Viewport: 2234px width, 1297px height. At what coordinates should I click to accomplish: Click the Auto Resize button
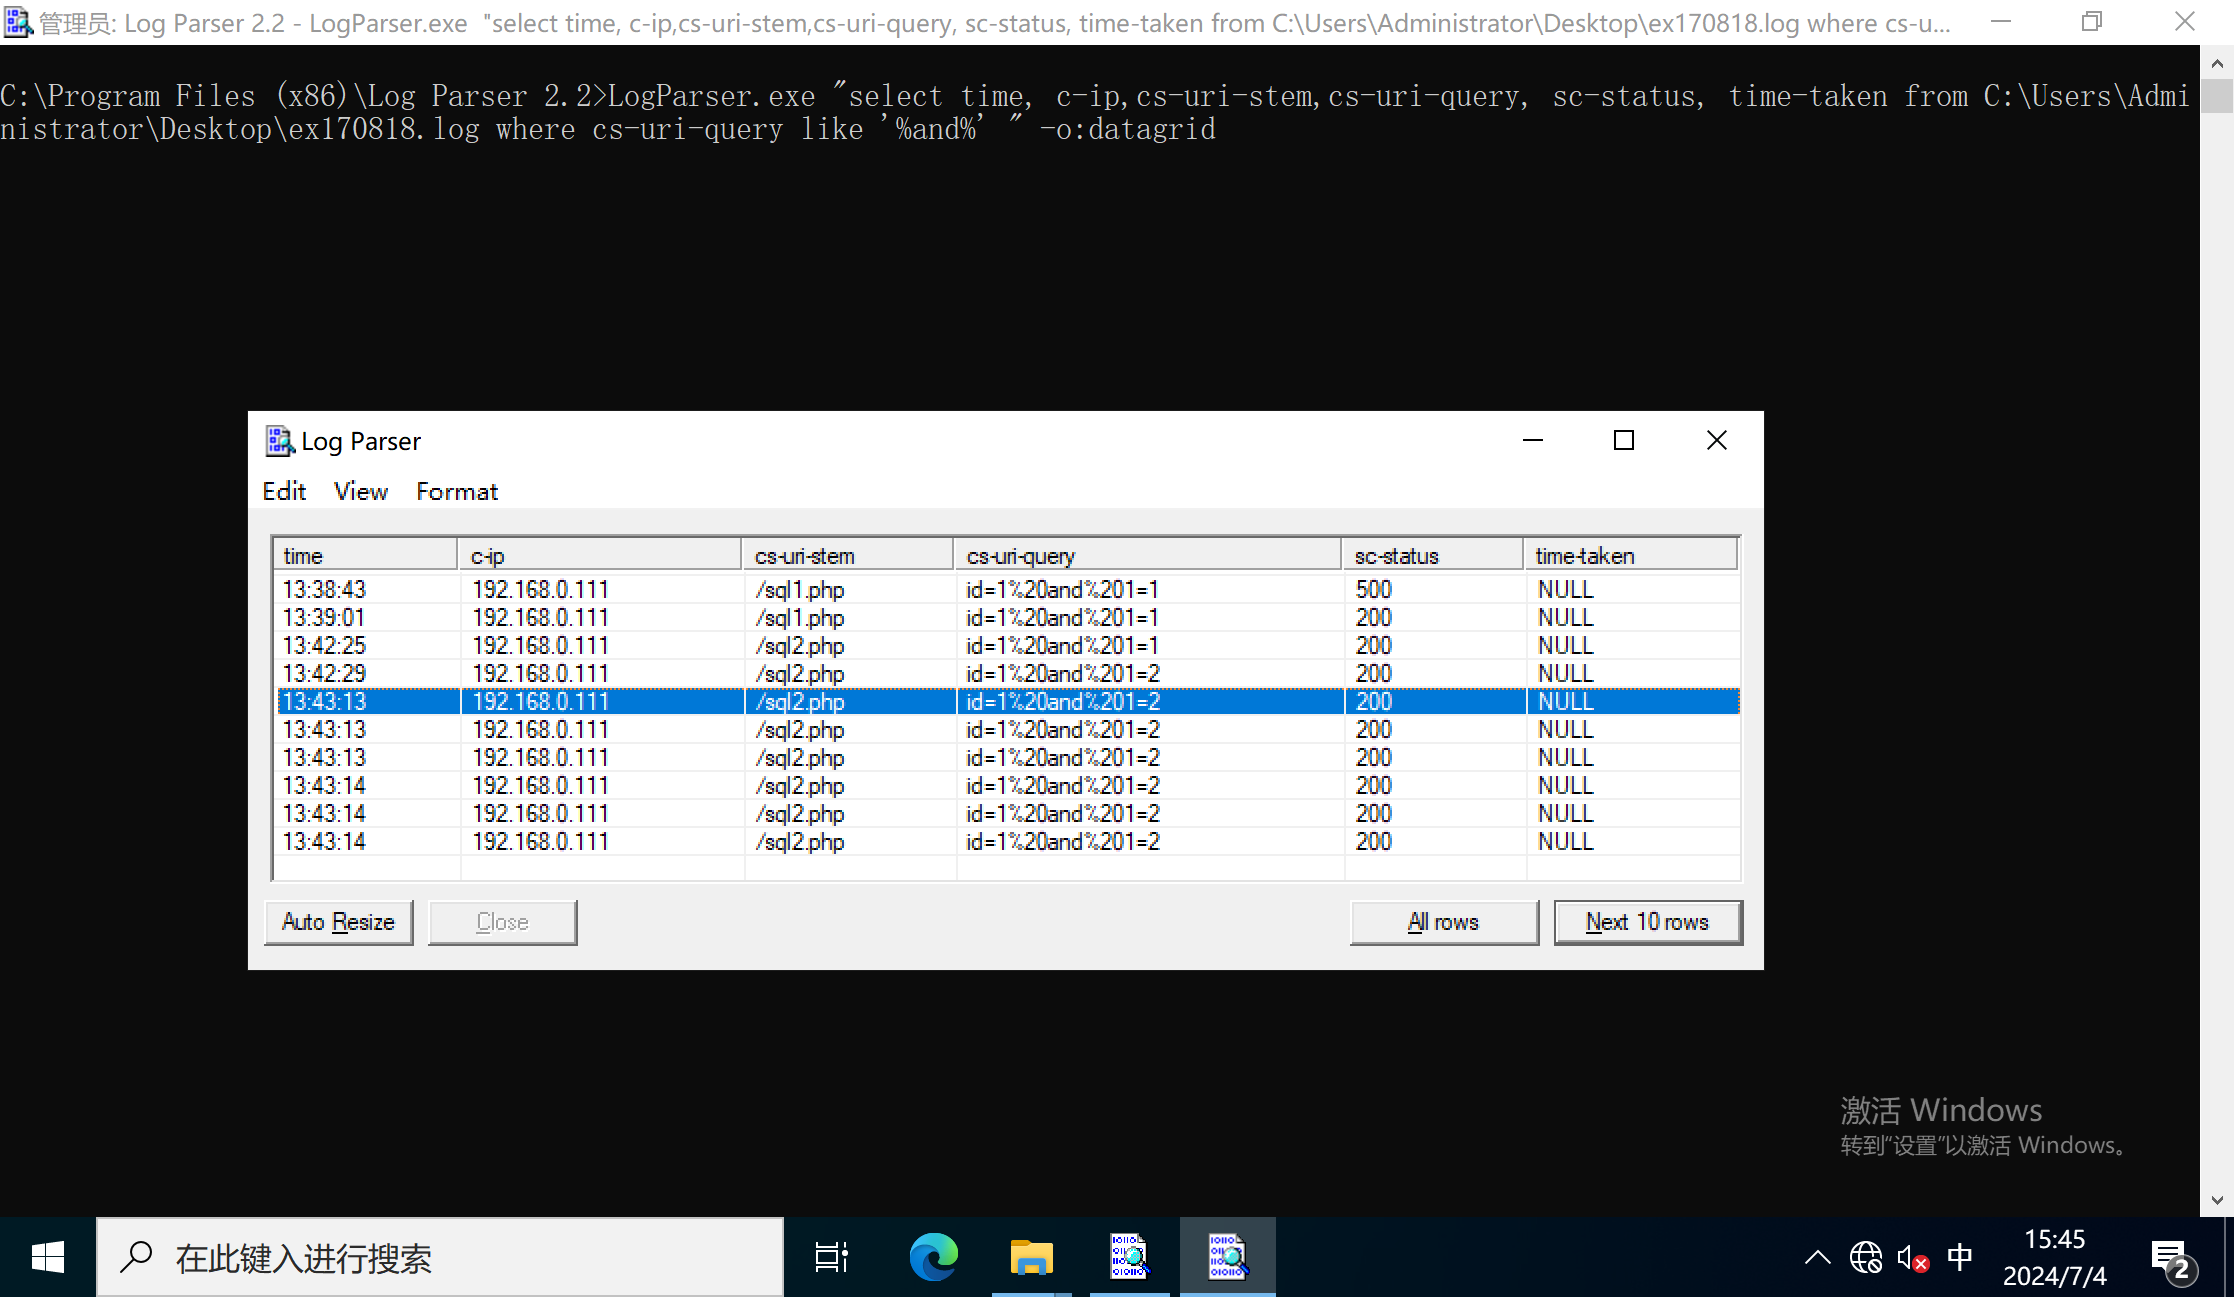[338, 922]
